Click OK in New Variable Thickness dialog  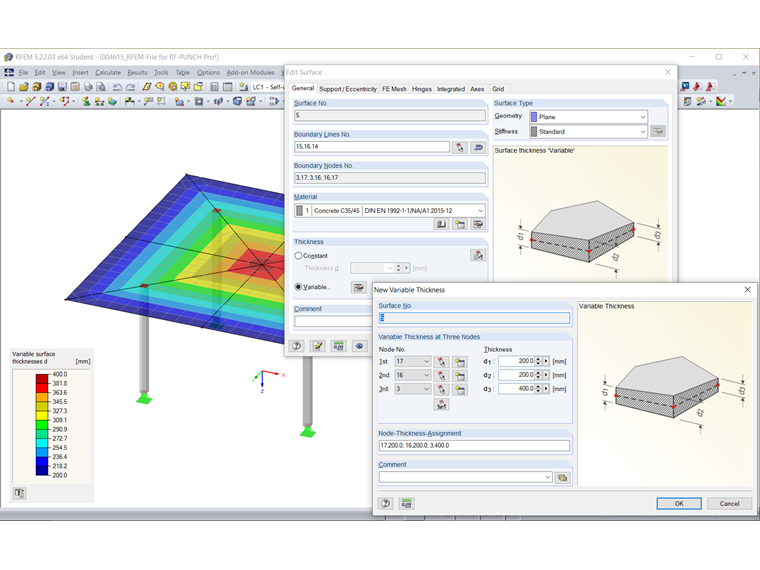pos(679,504)
